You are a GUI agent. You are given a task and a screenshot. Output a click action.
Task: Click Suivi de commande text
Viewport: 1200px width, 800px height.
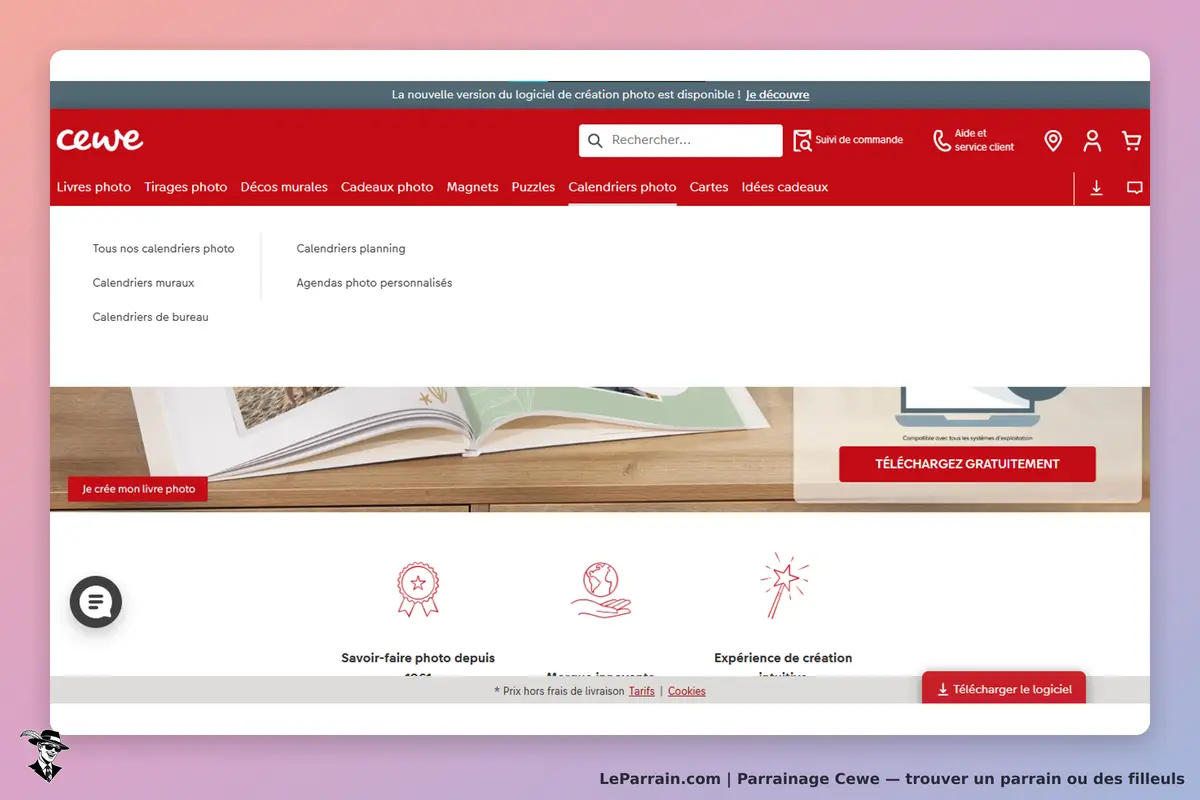coord(859,140)
